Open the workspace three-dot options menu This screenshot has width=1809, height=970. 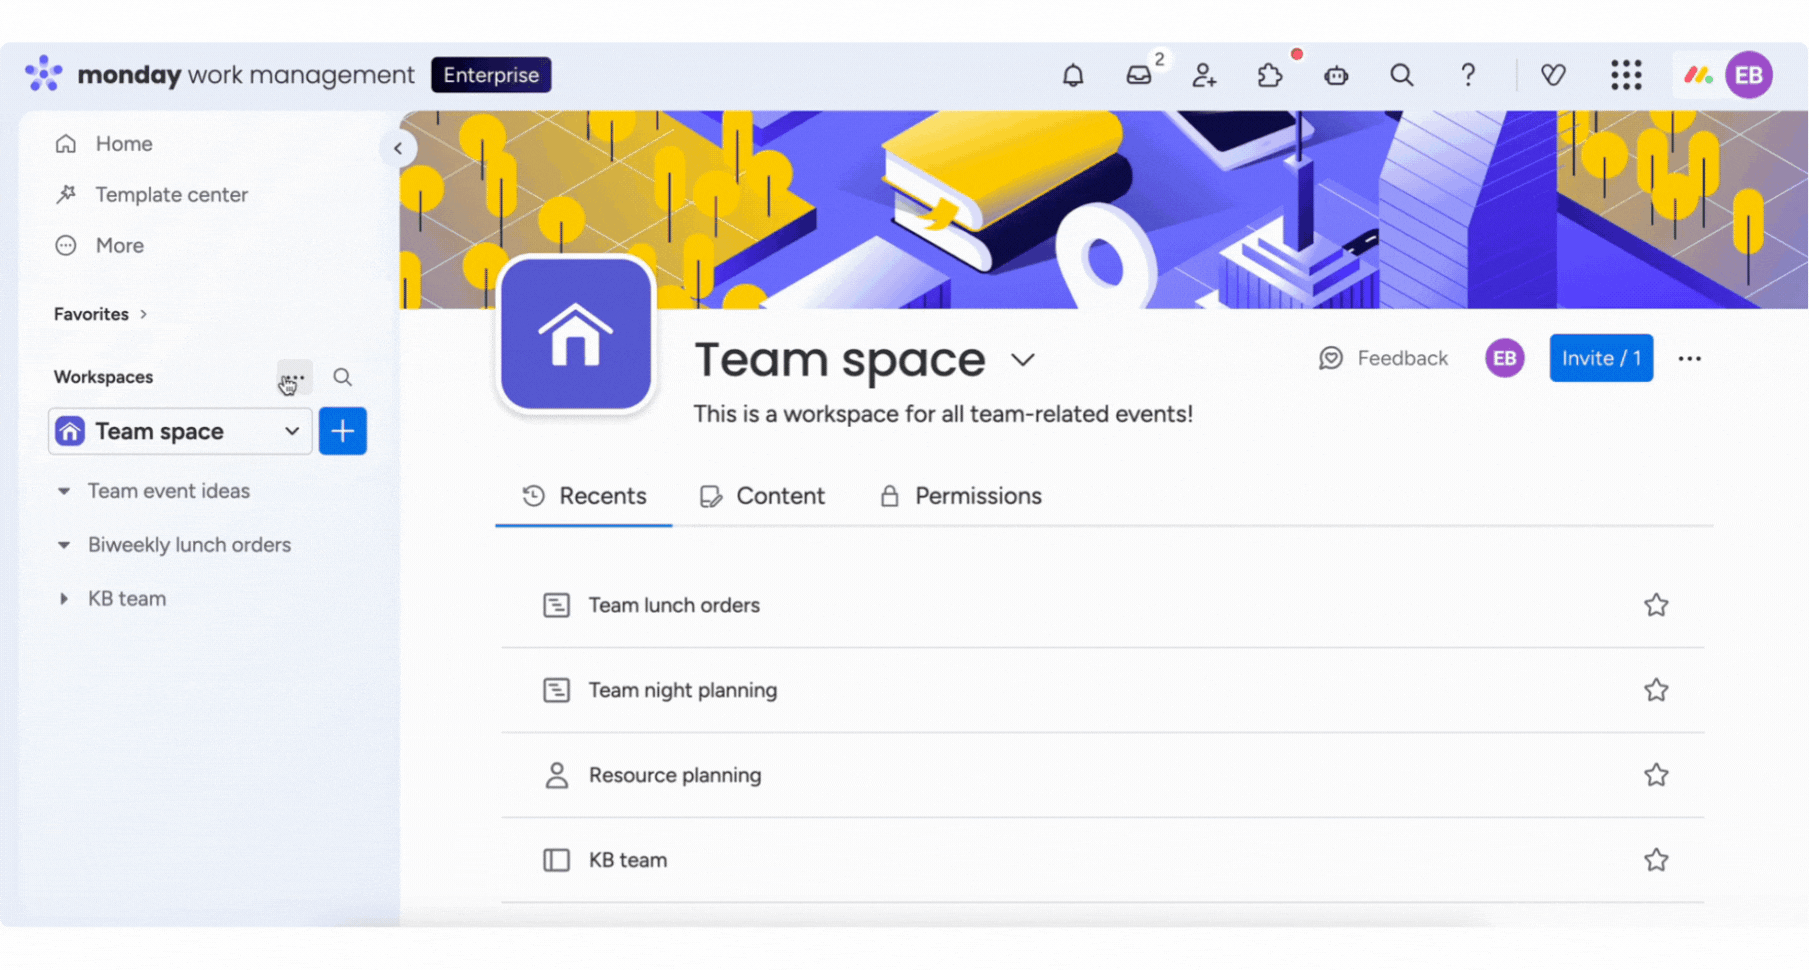coord(1690,358)
